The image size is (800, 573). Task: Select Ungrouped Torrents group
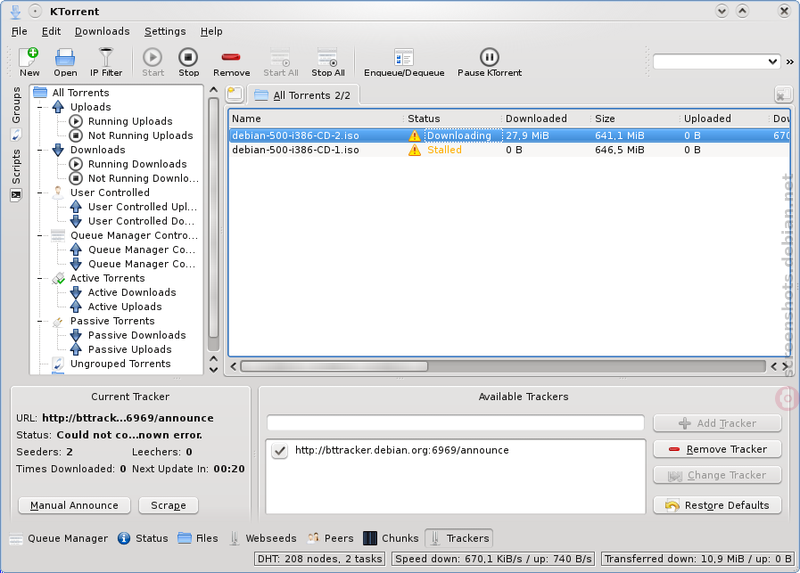pos(120,364)
